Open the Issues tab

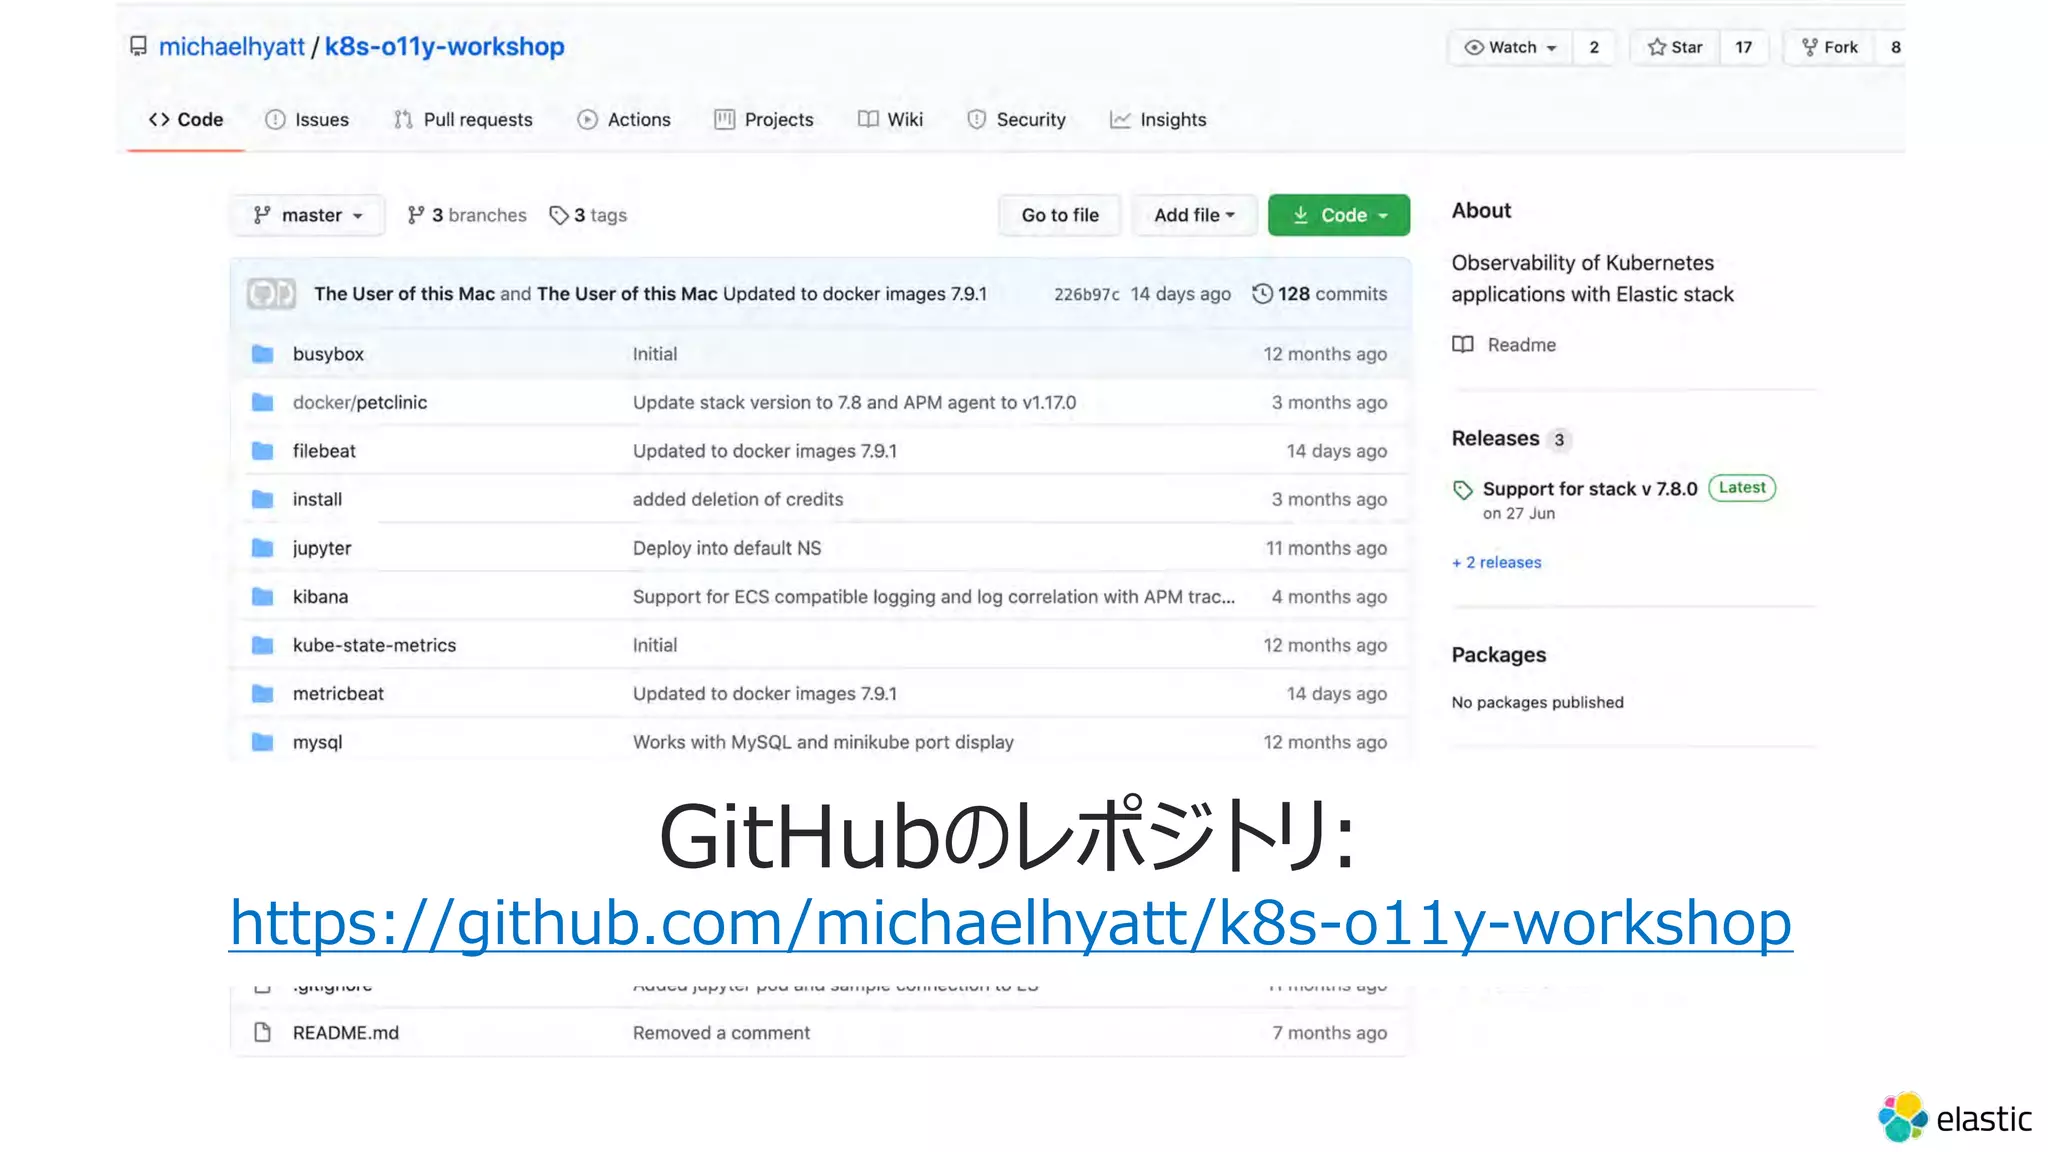(307, 119)
